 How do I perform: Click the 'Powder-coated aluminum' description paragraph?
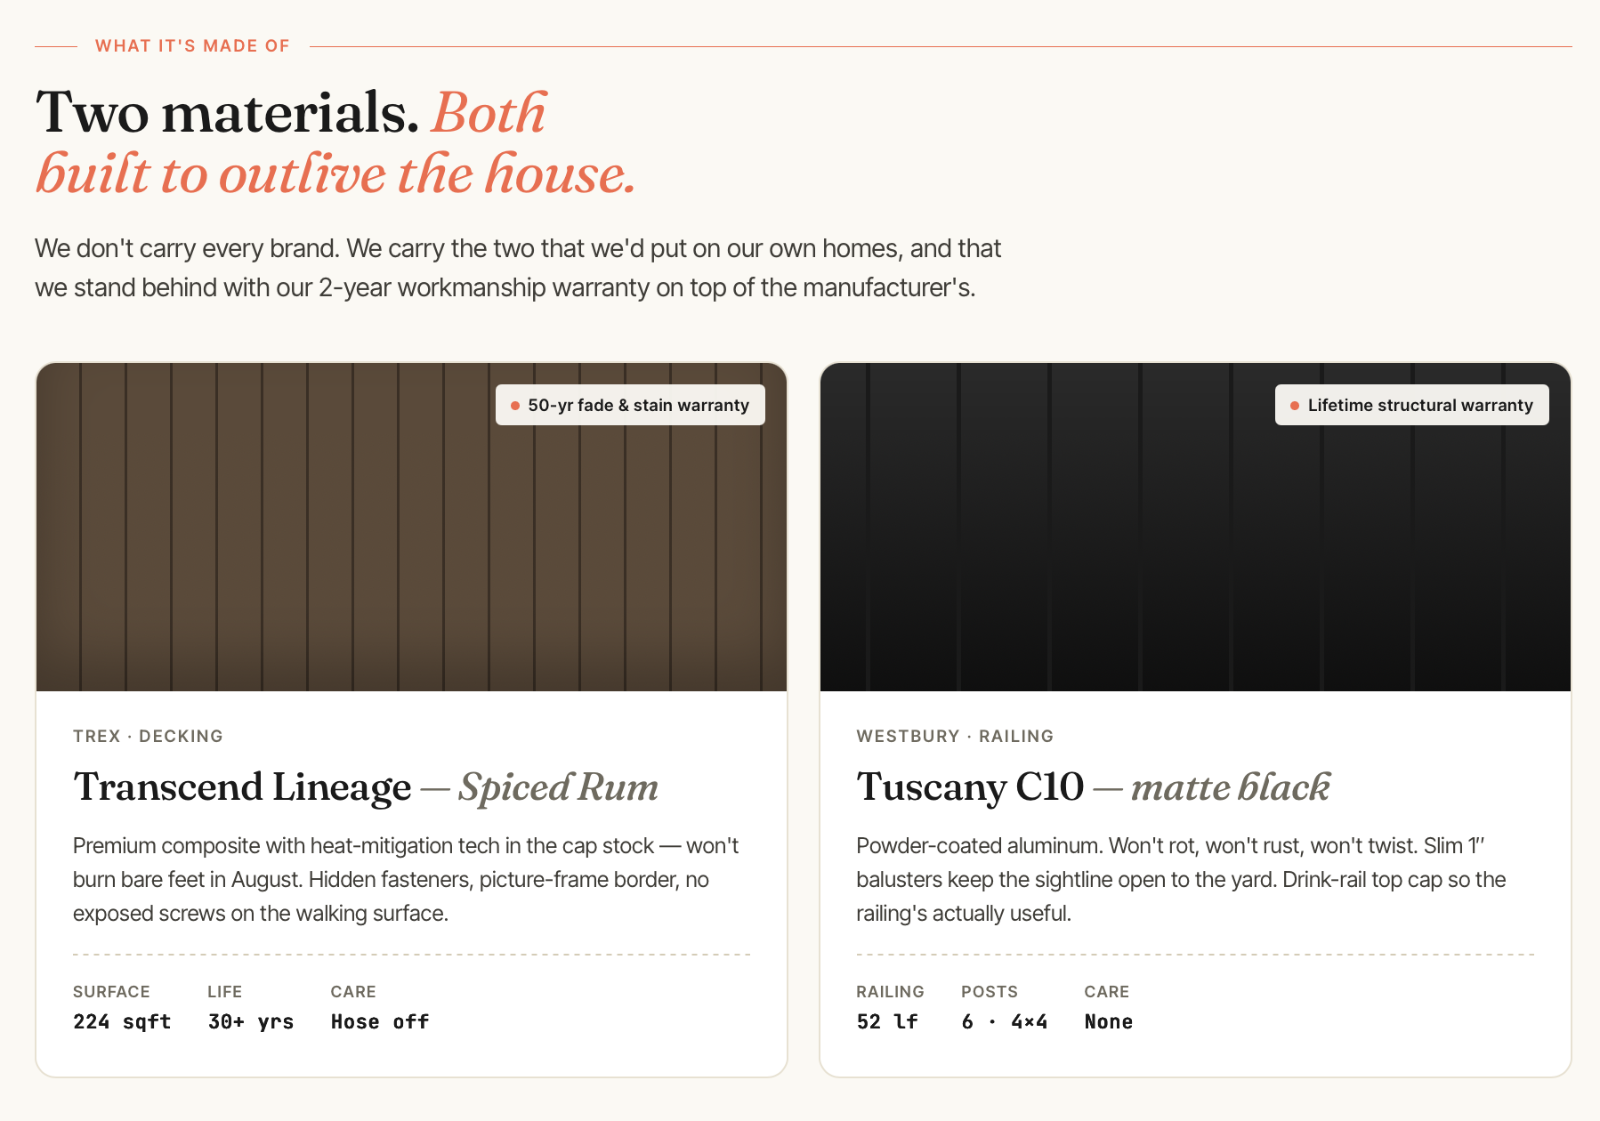point(1181,880)
